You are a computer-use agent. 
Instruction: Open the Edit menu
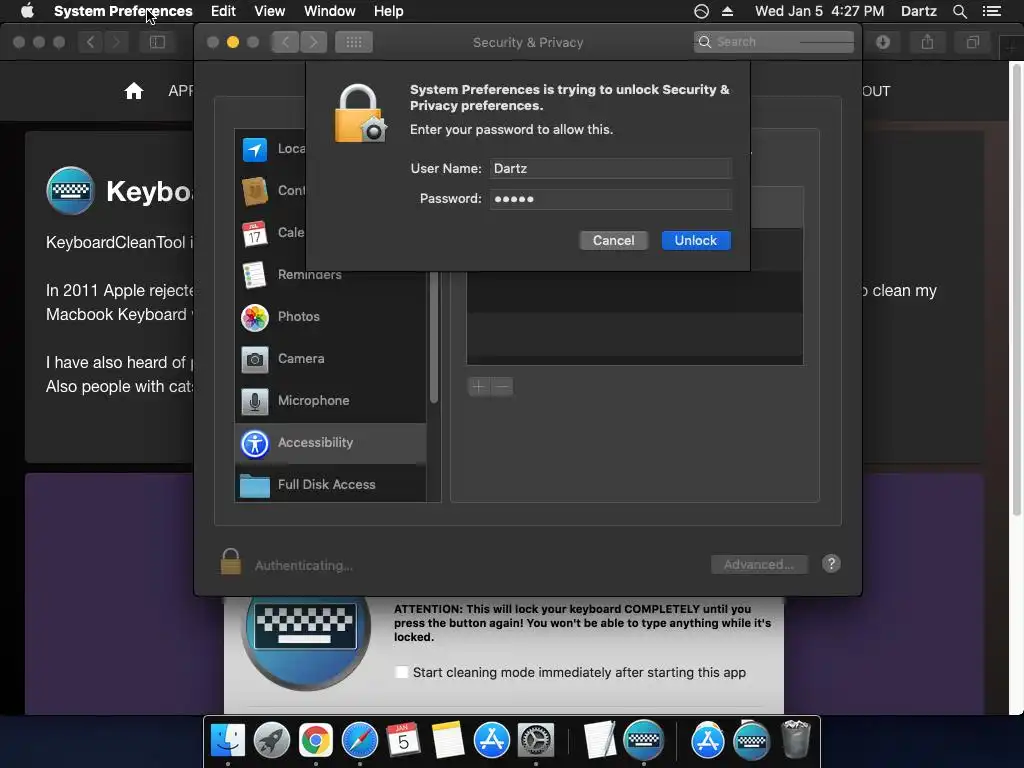223,11
